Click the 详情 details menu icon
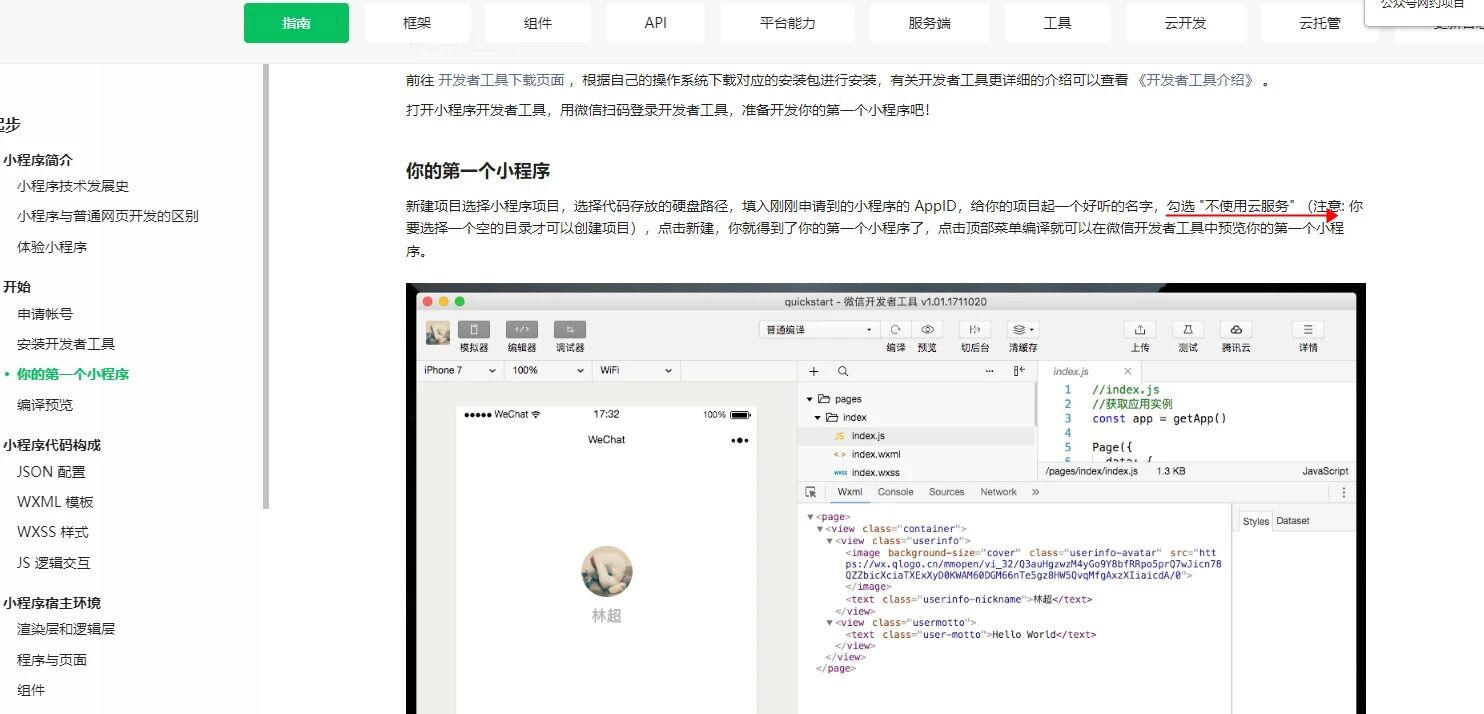The image size is (1484, 714). 1308,329
